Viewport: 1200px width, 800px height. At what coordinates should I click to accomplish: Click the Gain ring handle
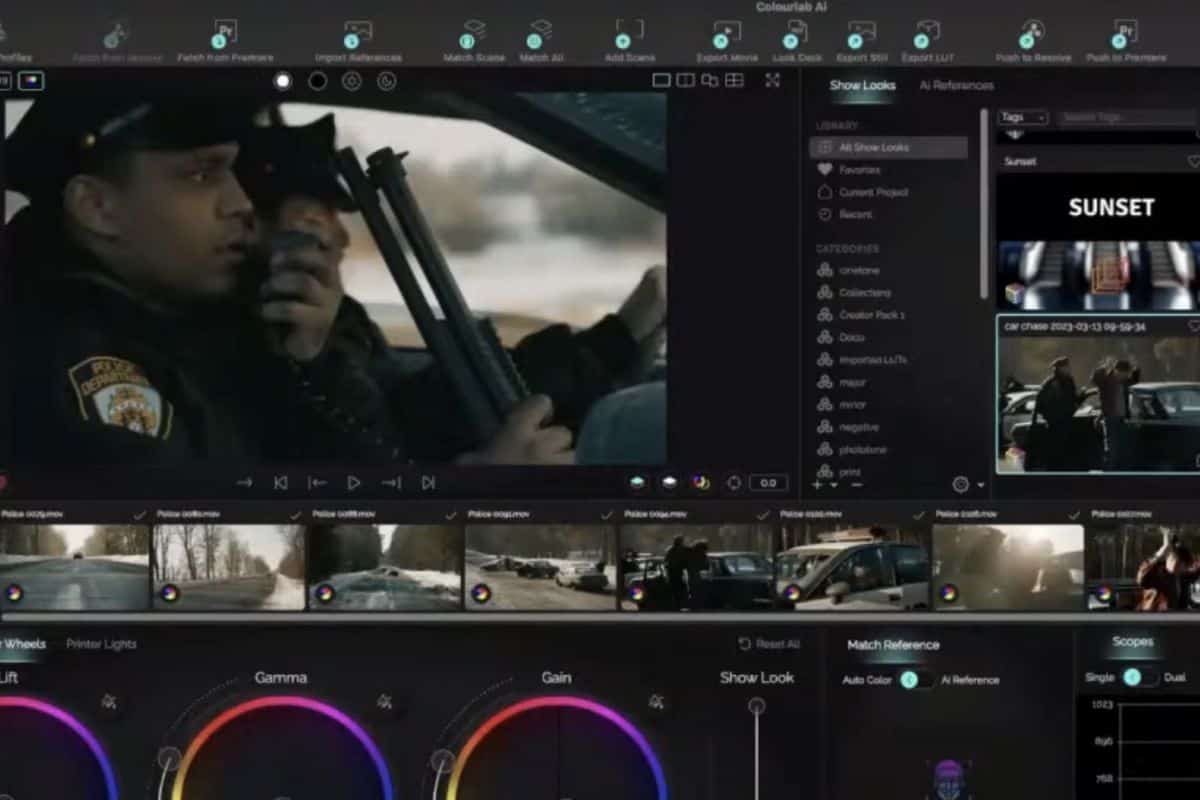(x=442, y=760)
